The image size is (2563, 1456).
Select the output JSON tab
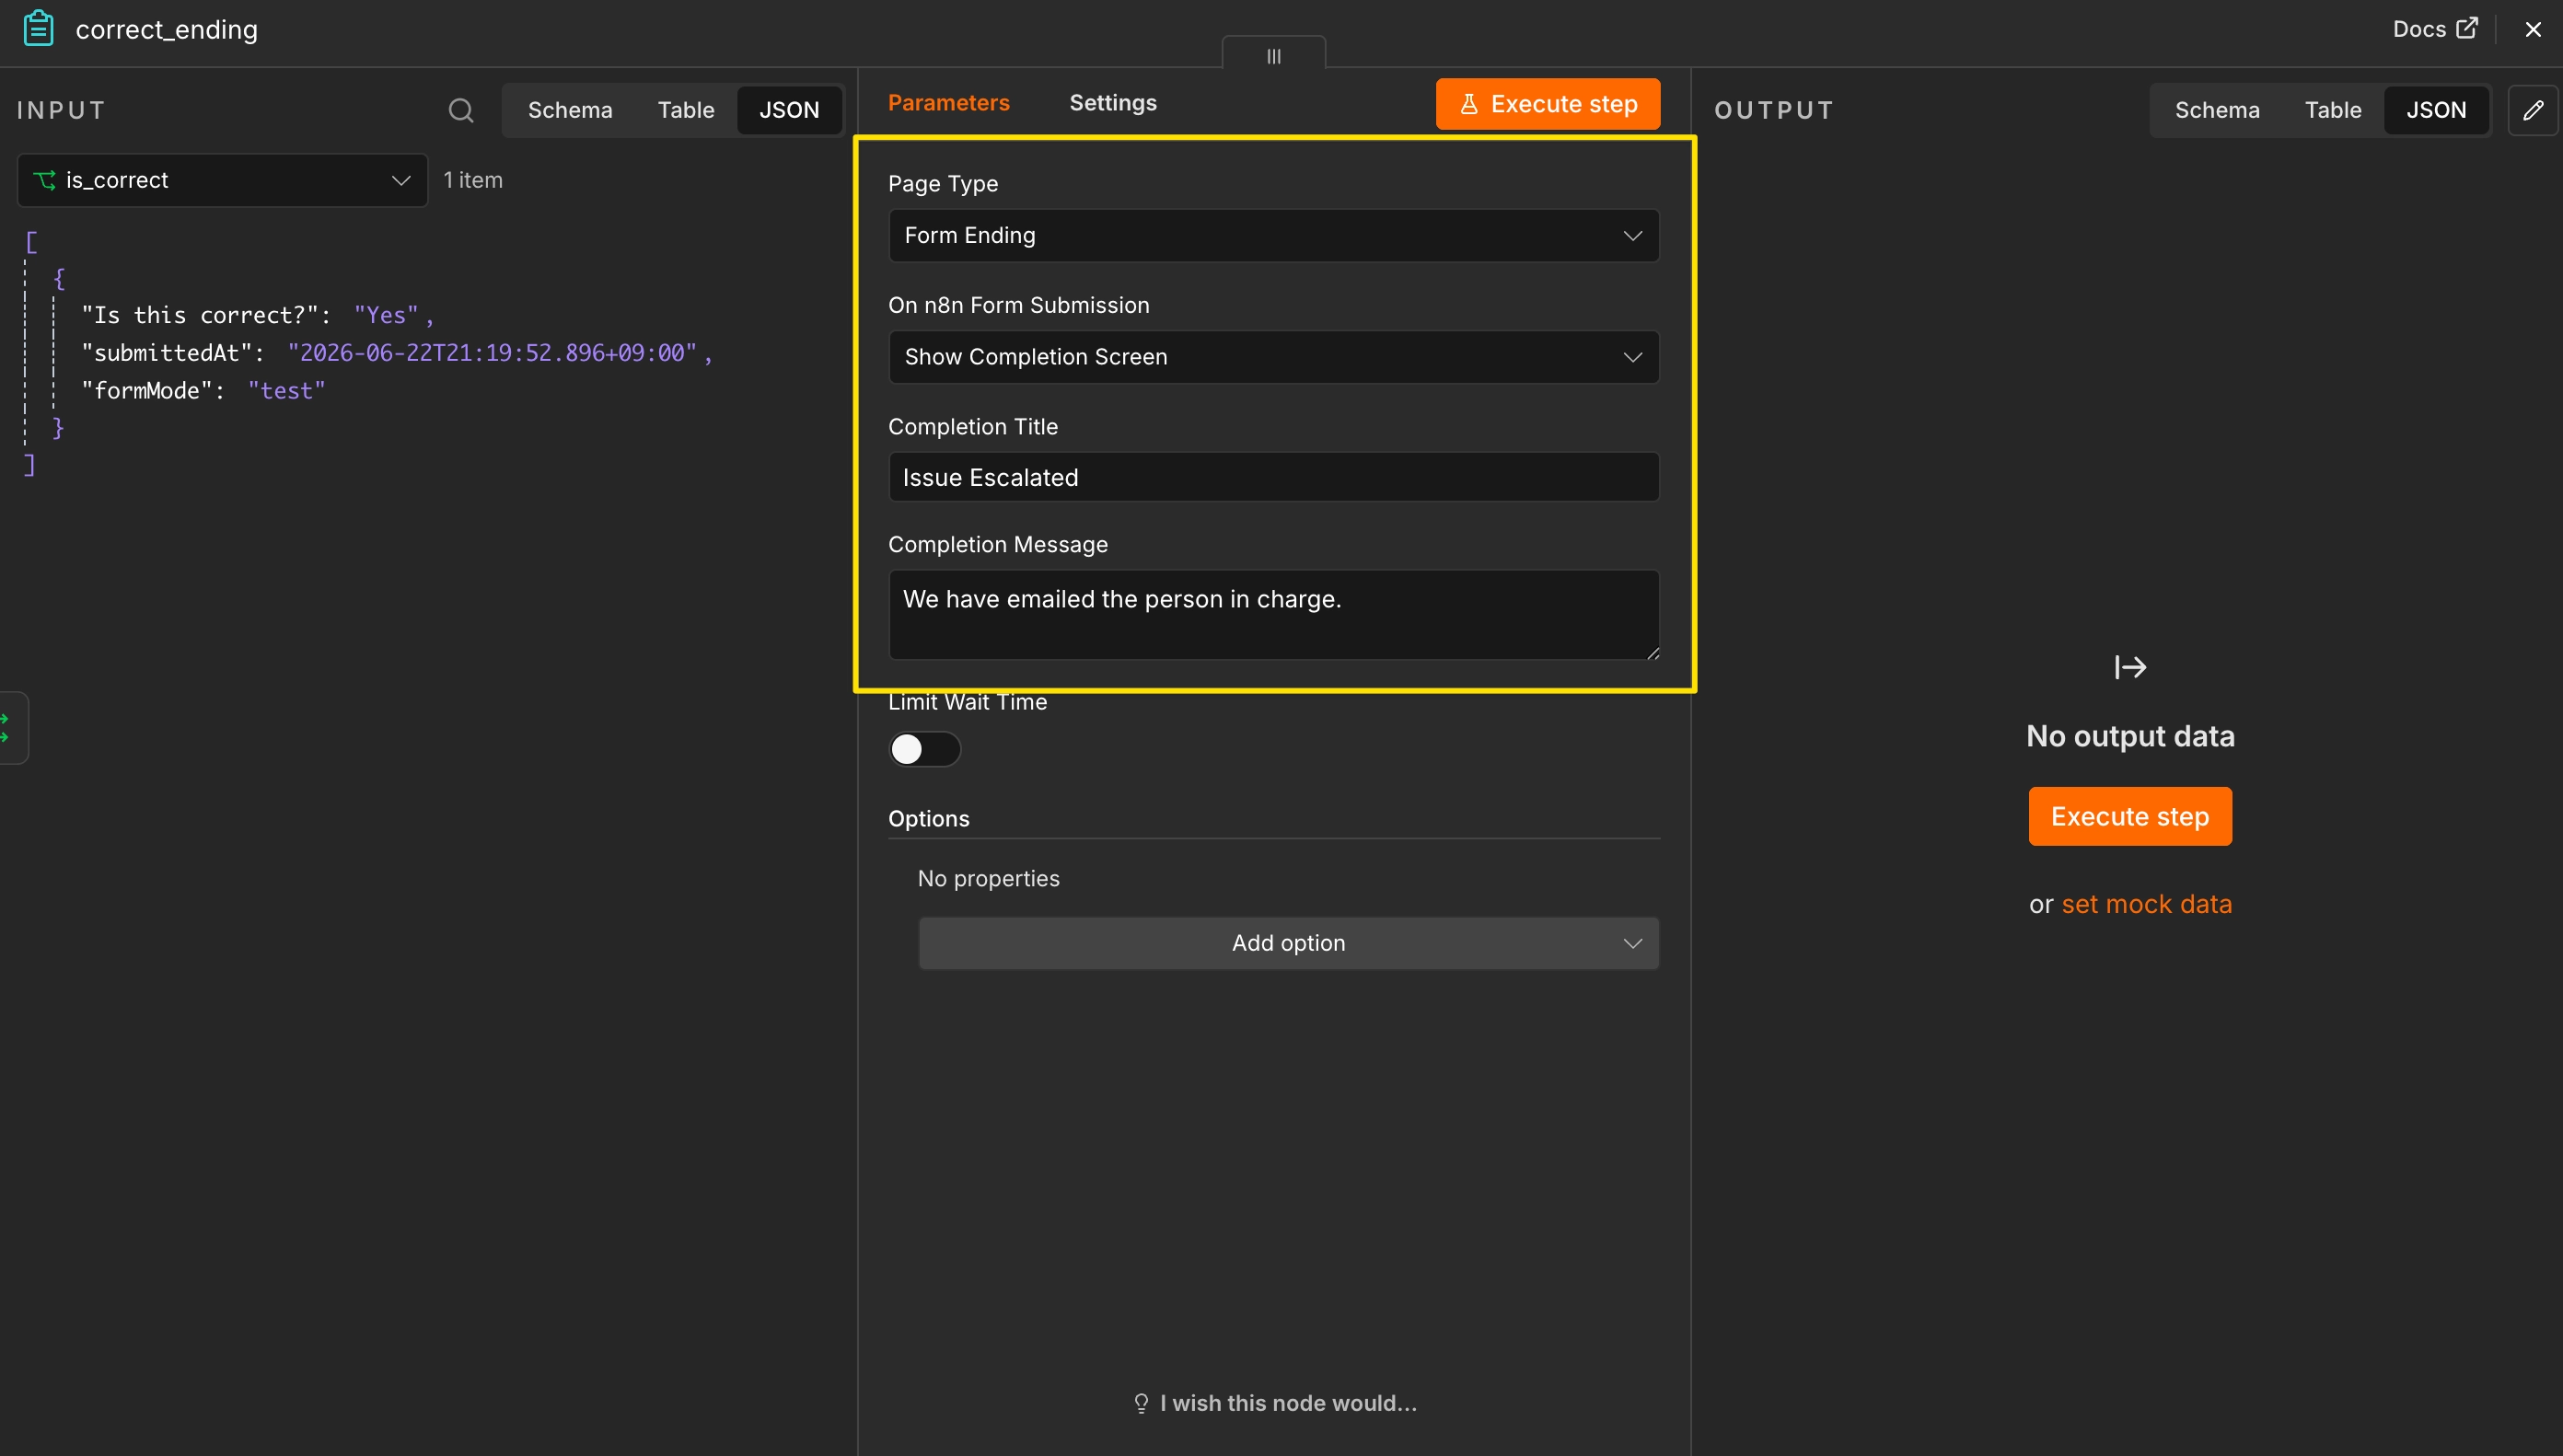[2436, 110]
